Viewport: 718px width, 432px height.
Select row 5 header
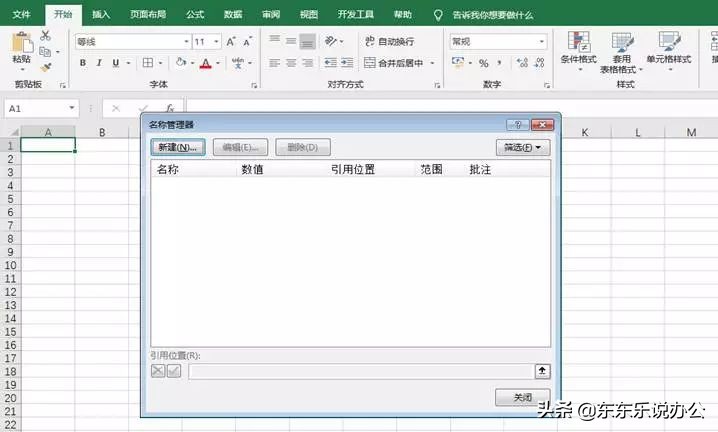(11, 199)
